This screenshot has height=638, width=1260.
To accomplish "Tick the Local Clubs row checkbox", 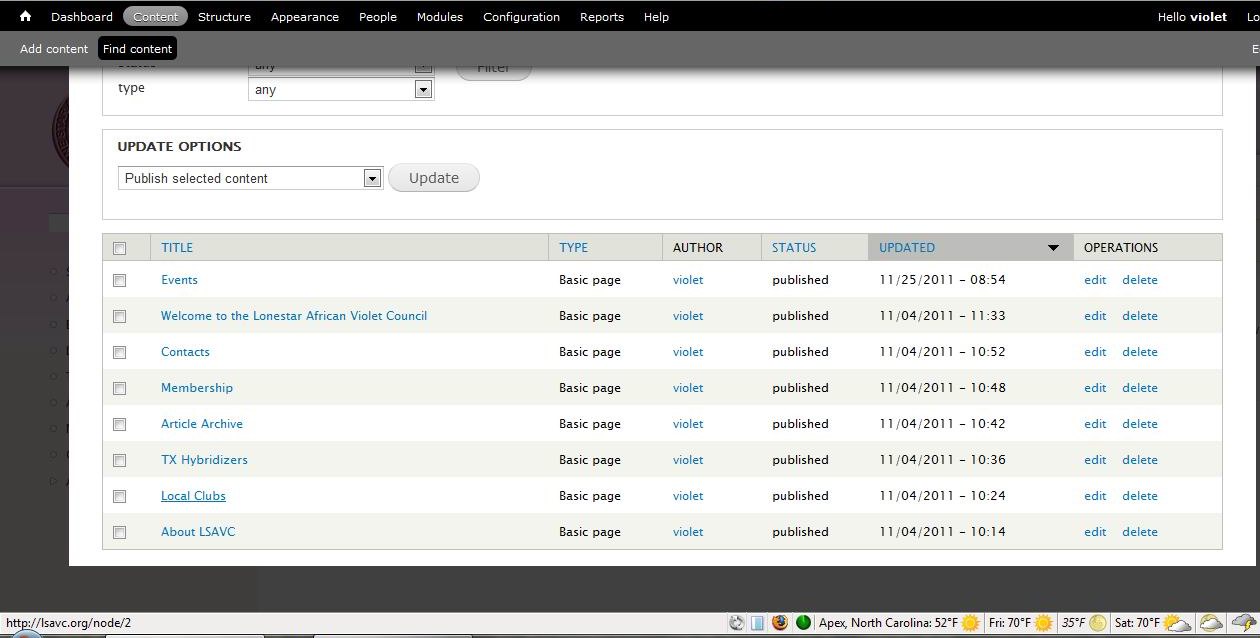I will point(120,496).
